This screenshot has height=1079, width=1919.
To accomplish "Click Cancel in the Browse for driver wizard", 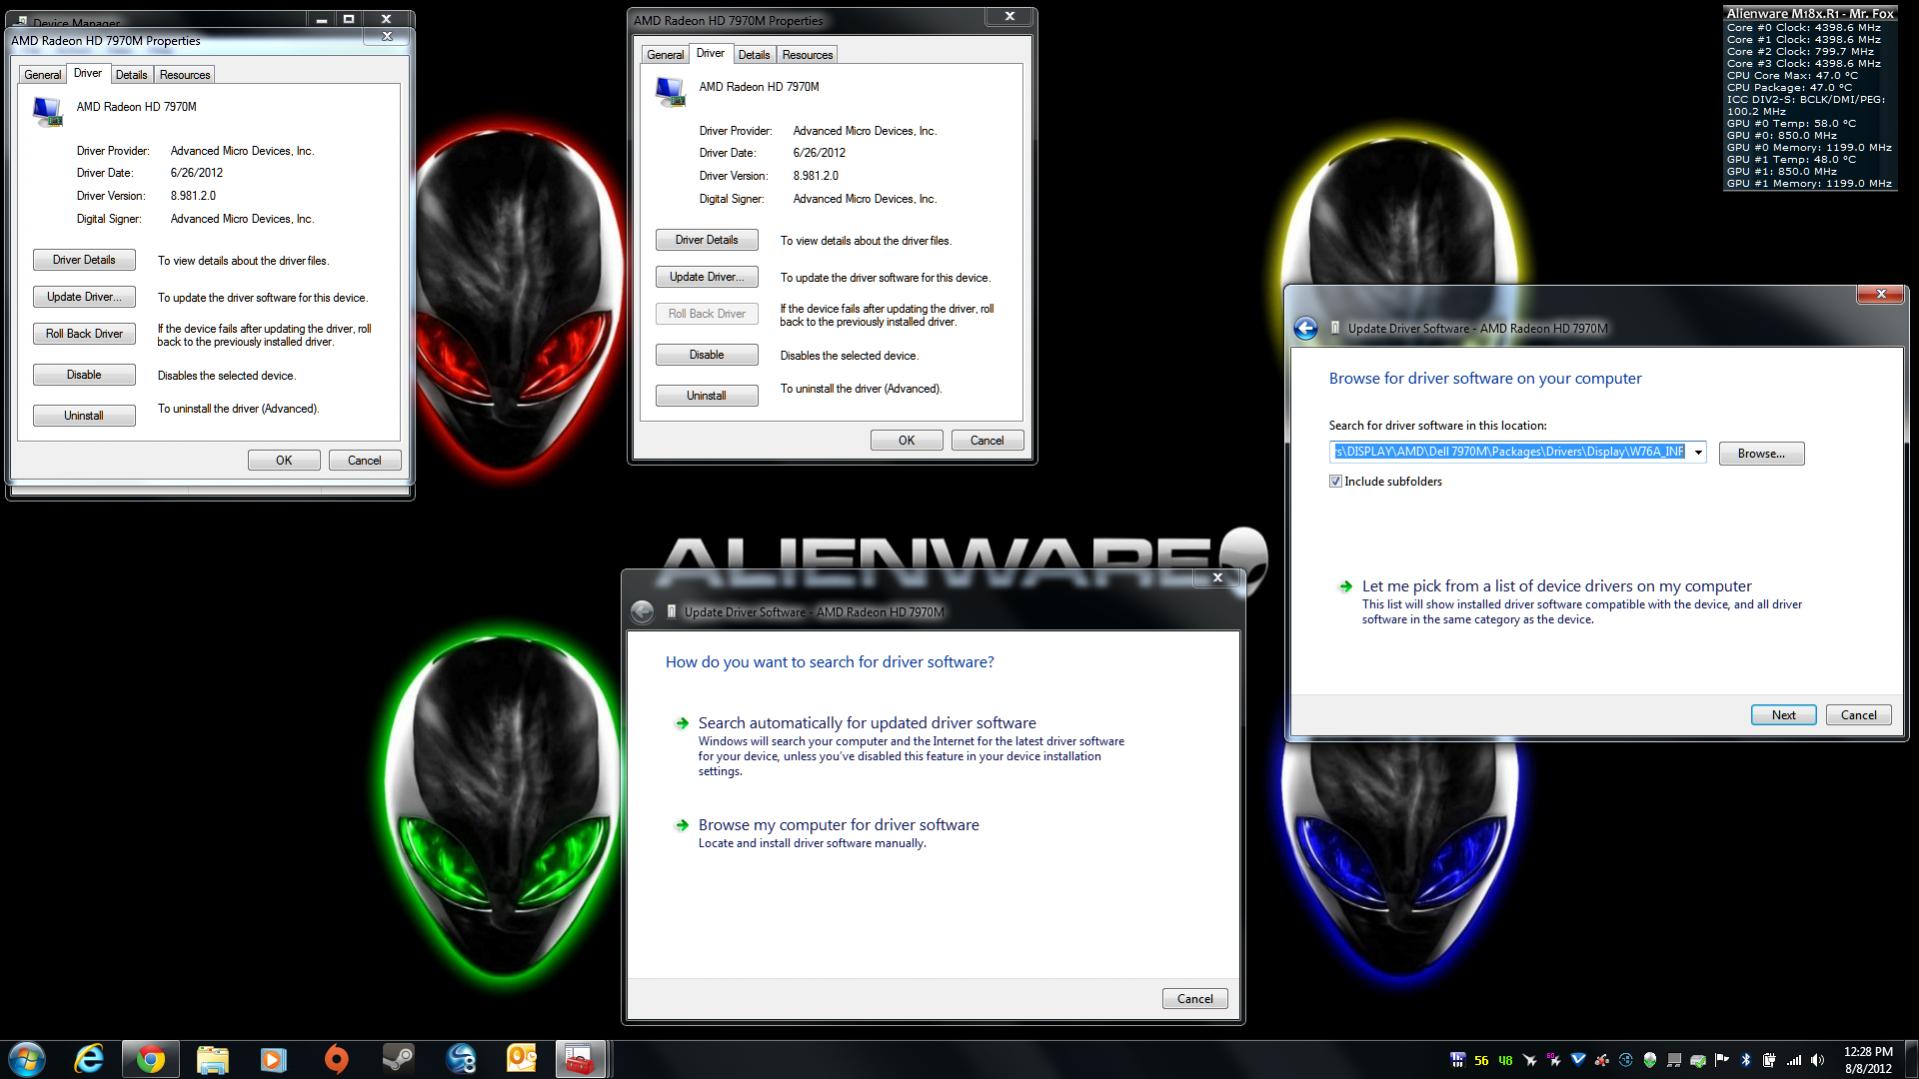I will pyautogui.click(x=1858, y=715).
